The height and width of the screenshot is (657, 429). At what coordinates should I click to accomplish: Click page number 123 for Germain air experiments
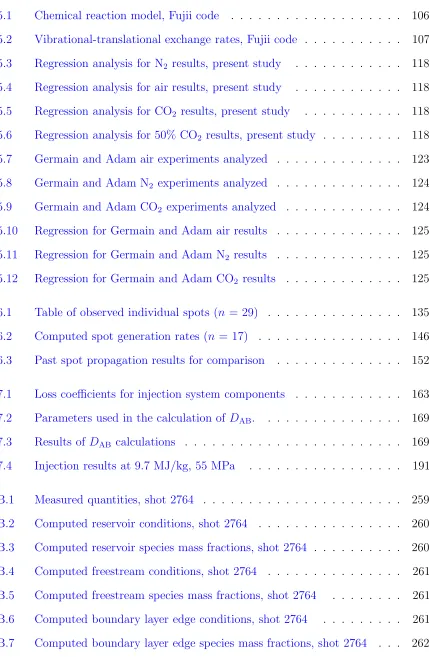click(420, 159)
